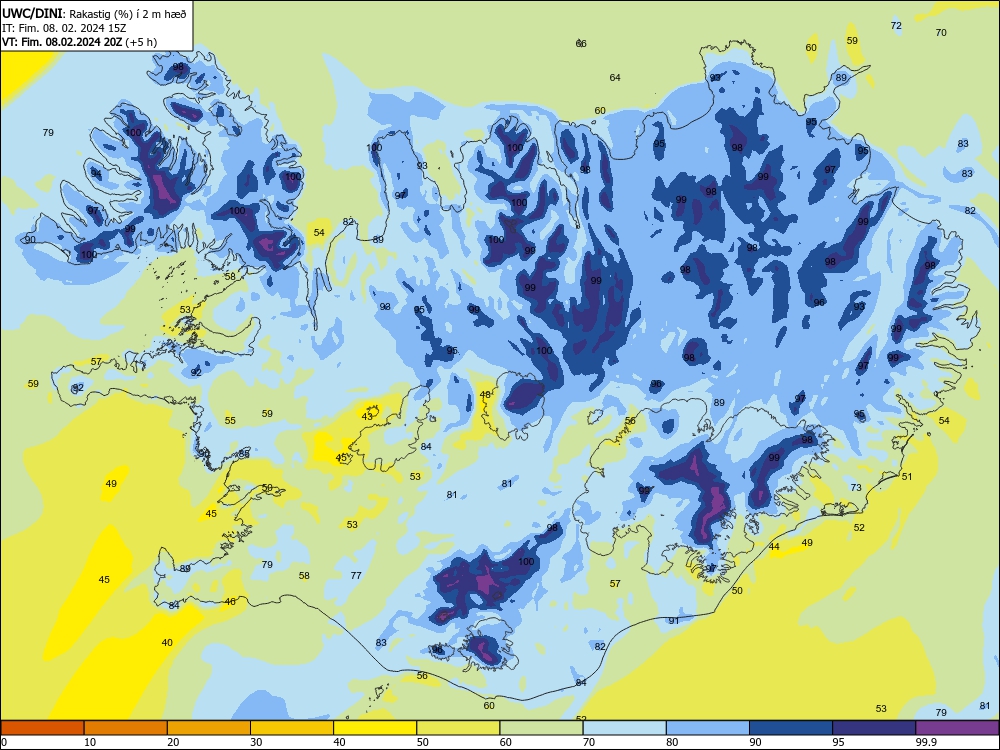Viewport: 1000px width, 750px height.
Task: Click the legend label '20'
Action: tap(173, 742)
